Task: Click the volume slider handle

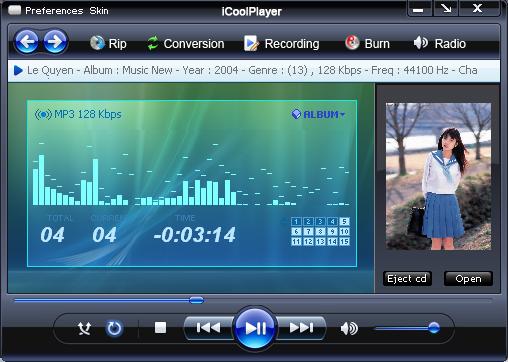Action: 434,328
